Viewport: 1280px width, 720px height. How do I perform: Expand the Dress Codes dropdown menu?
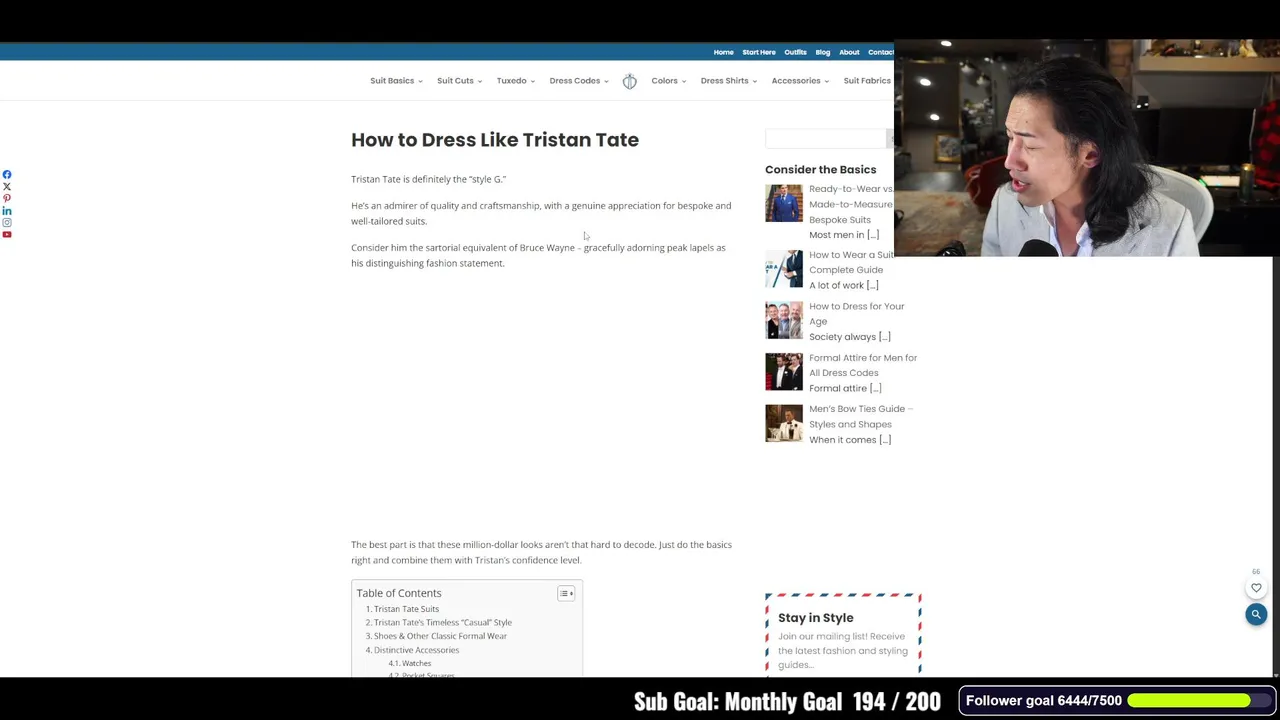(x=578, y=81)
